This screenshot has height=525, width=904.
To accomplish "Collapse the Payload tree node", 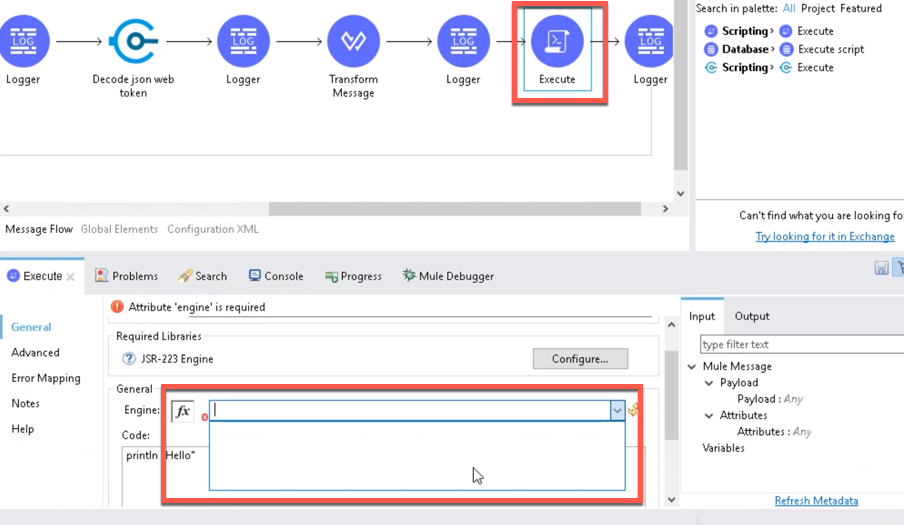I will point(709,383).
